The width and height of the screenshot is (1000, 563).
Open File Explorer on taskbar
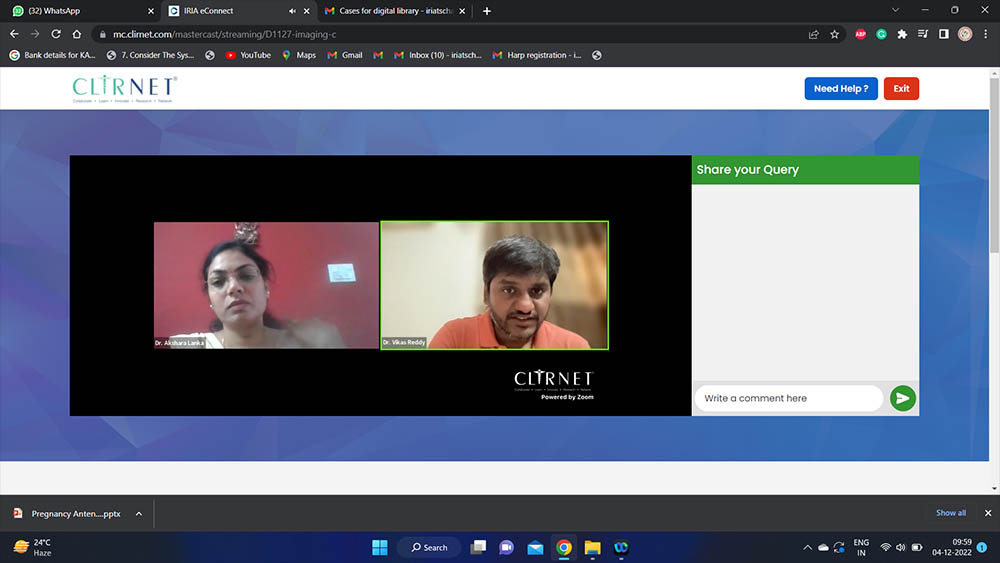pyautogui.click(x=592, y=548)
